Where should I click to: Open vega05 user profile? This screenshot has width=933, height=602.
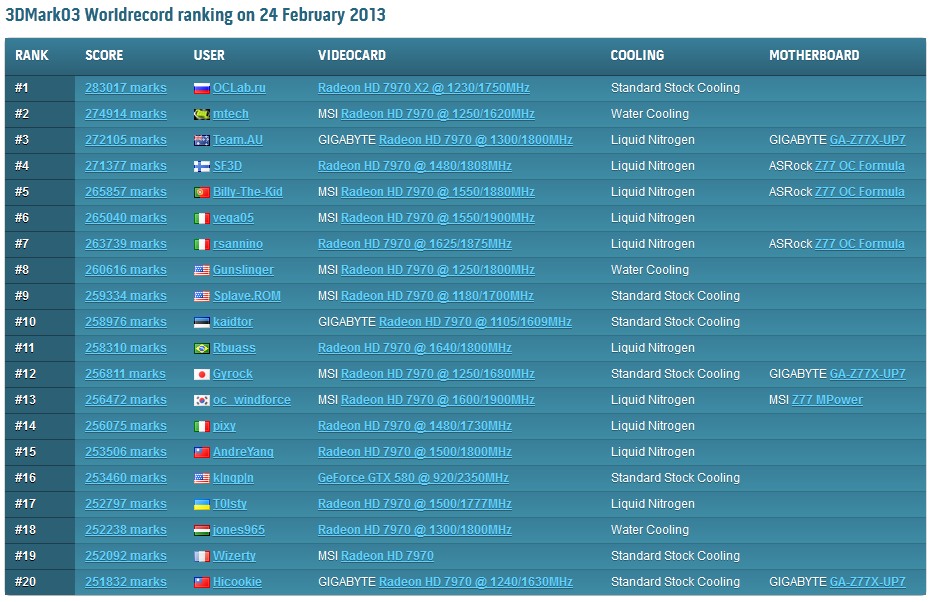233,218
